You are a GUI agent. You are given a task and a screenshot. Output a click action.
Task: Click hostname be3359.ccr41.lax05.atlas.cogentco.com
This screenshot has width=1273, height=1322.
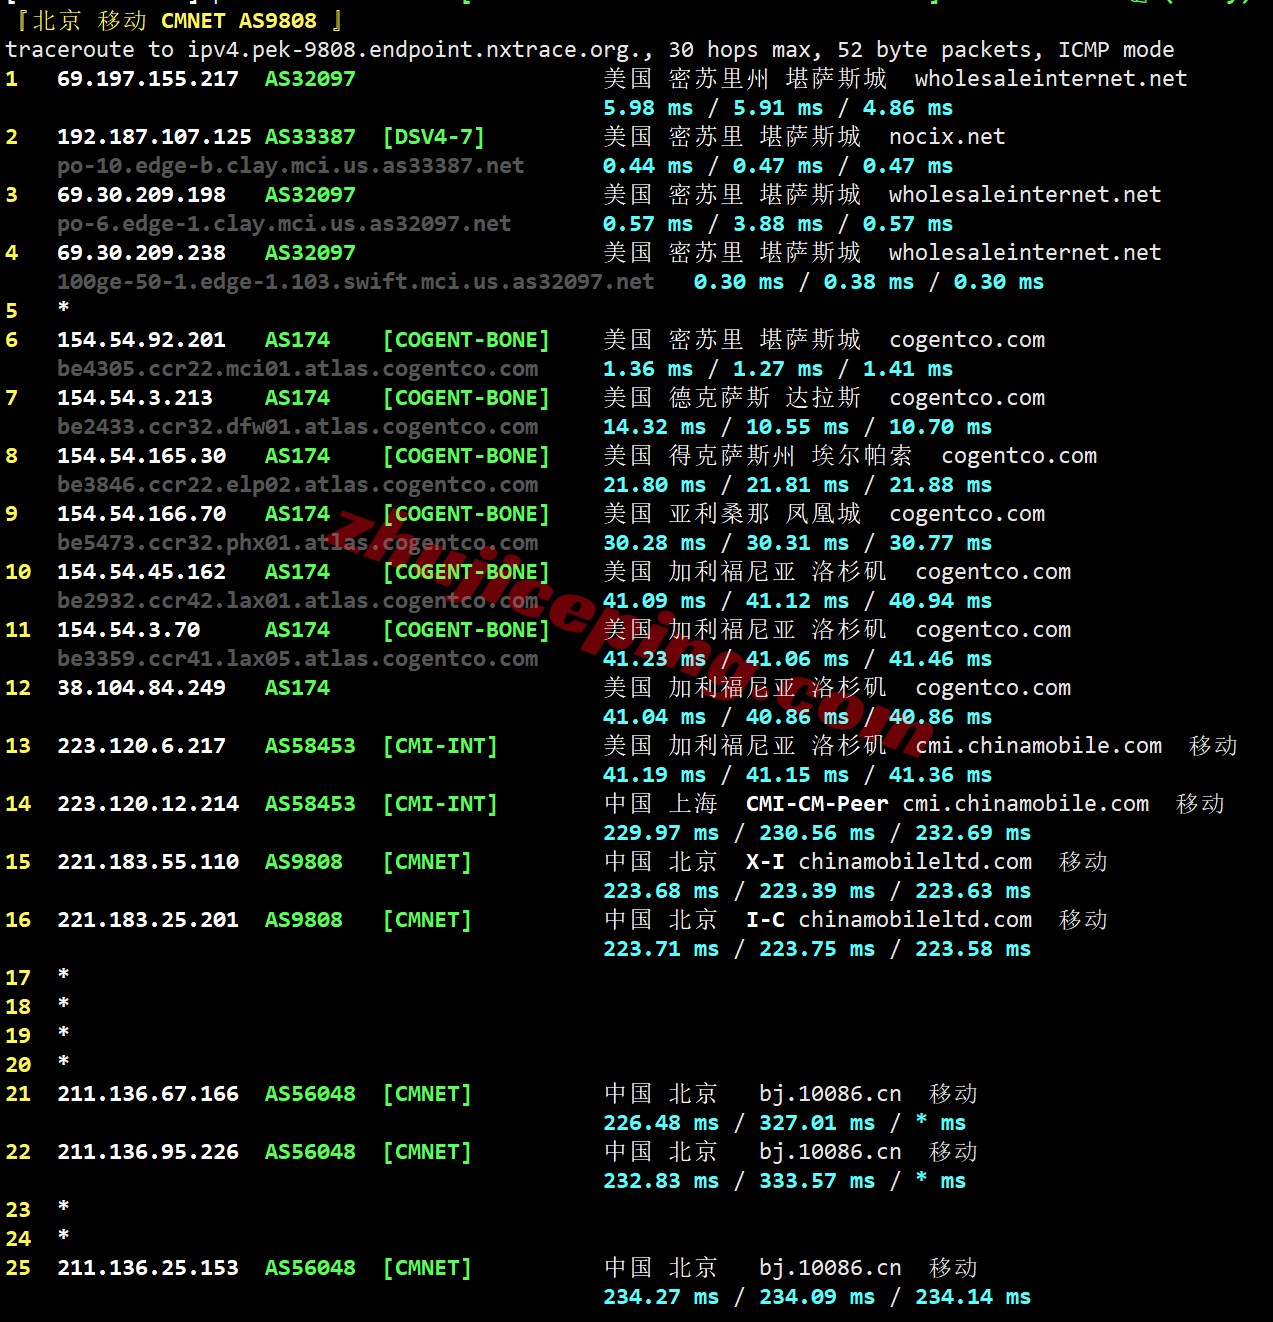[x=297, y=659]
